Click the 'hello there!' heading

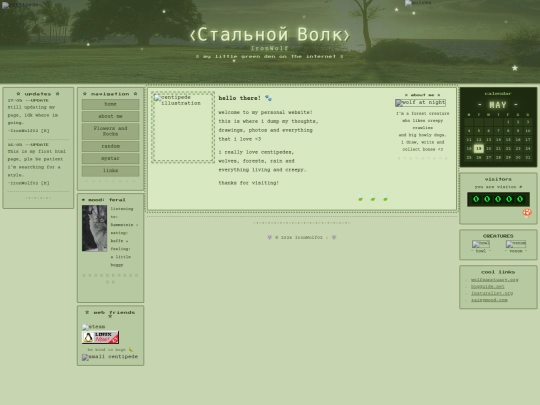click(x=240, y=98)
